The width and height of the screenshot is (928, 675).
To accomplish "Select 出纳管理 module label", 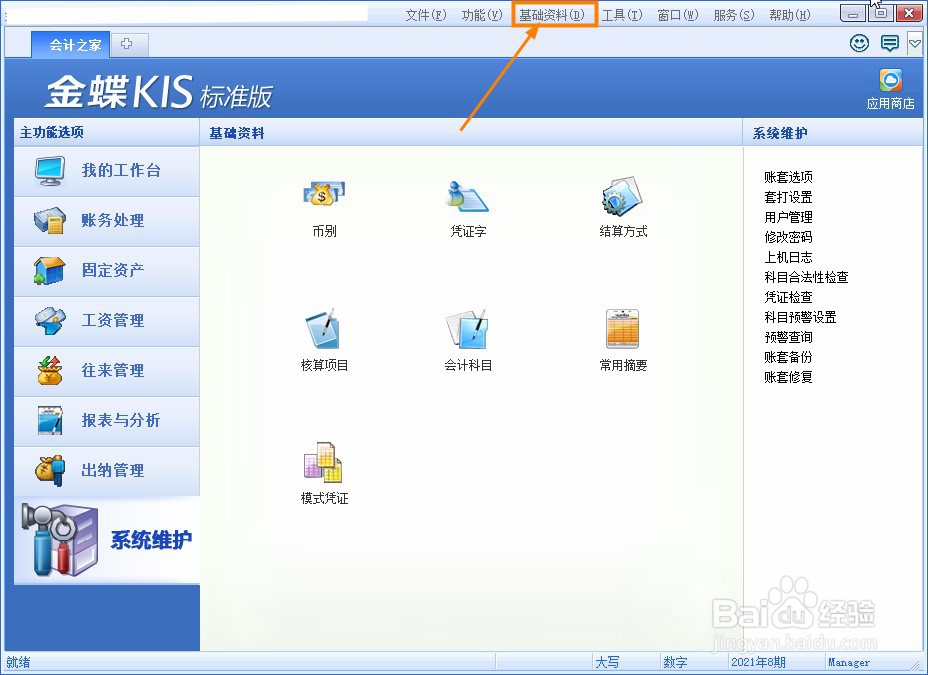I will click(x=112, y=470).
